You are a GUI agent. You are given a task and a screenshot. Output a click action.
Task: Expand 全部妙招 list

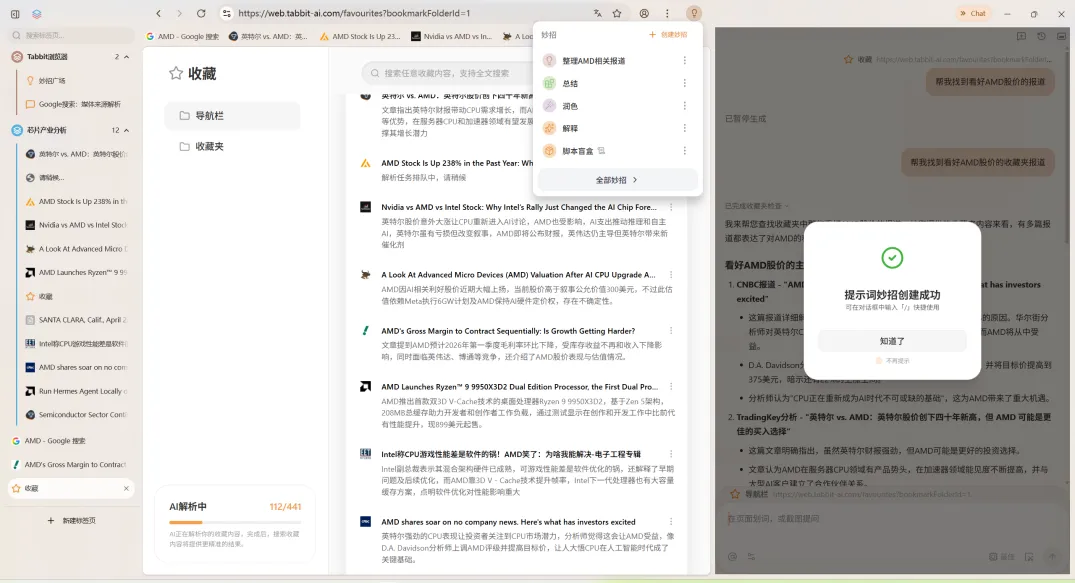pos(616,180)
